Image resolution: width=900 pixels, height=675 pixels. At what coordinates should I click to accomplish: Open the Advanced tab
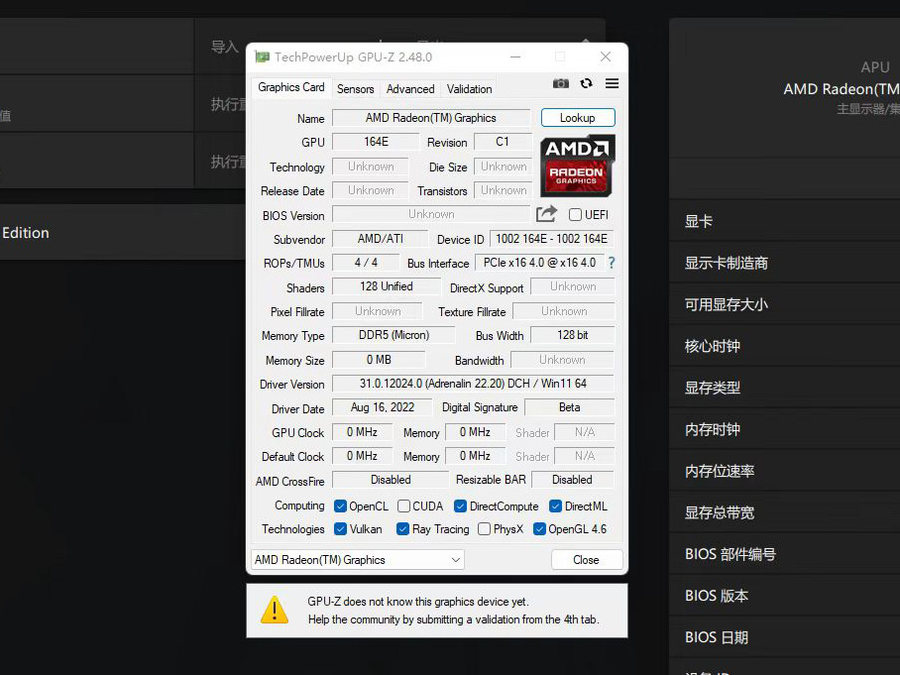coord(410,89)
